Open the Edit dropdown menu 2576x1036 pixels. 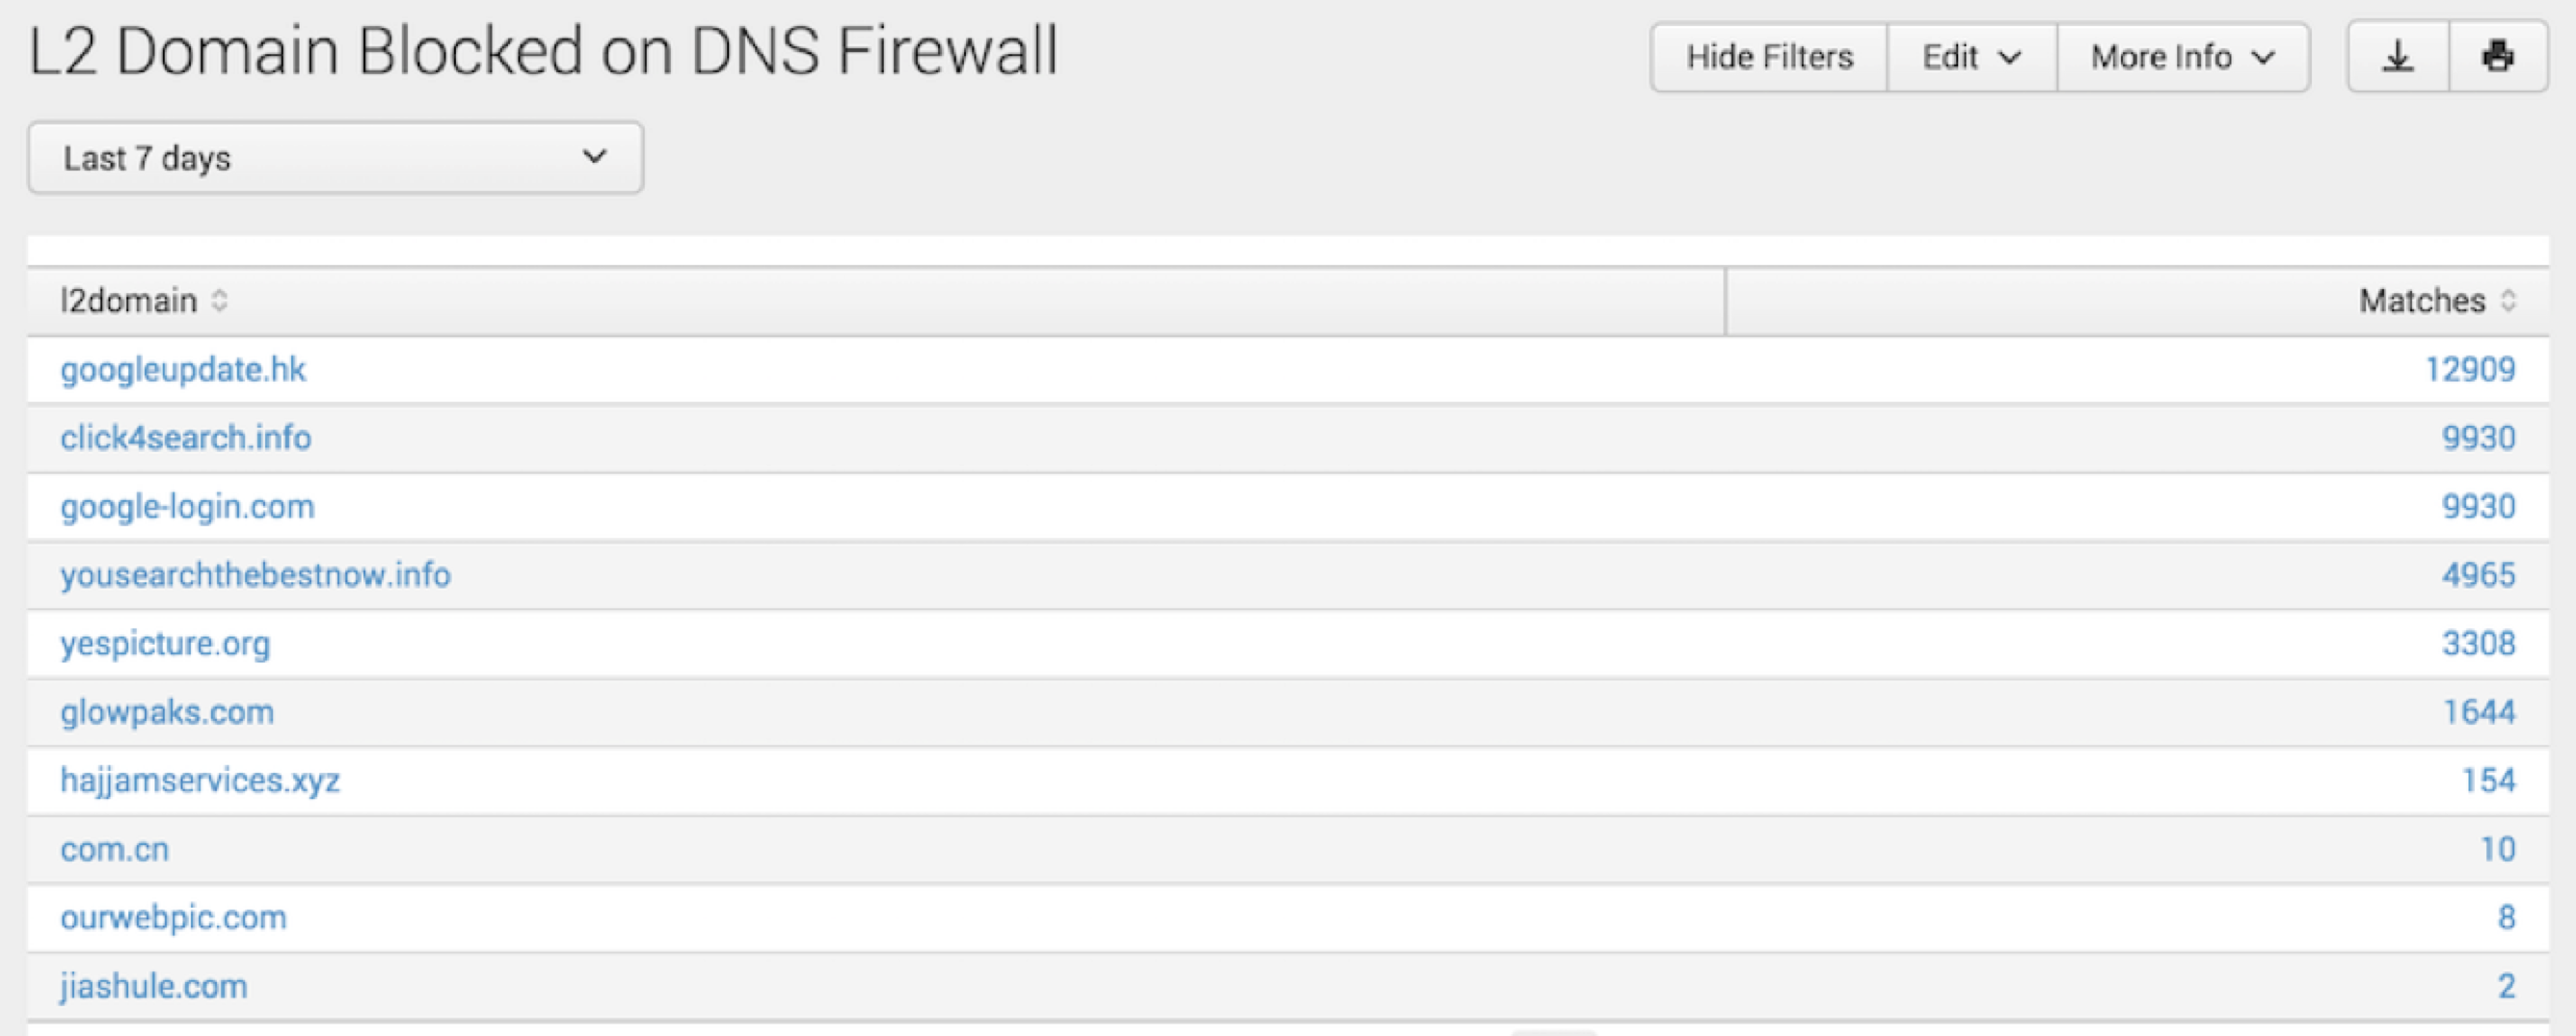(x=1970, y=57)
